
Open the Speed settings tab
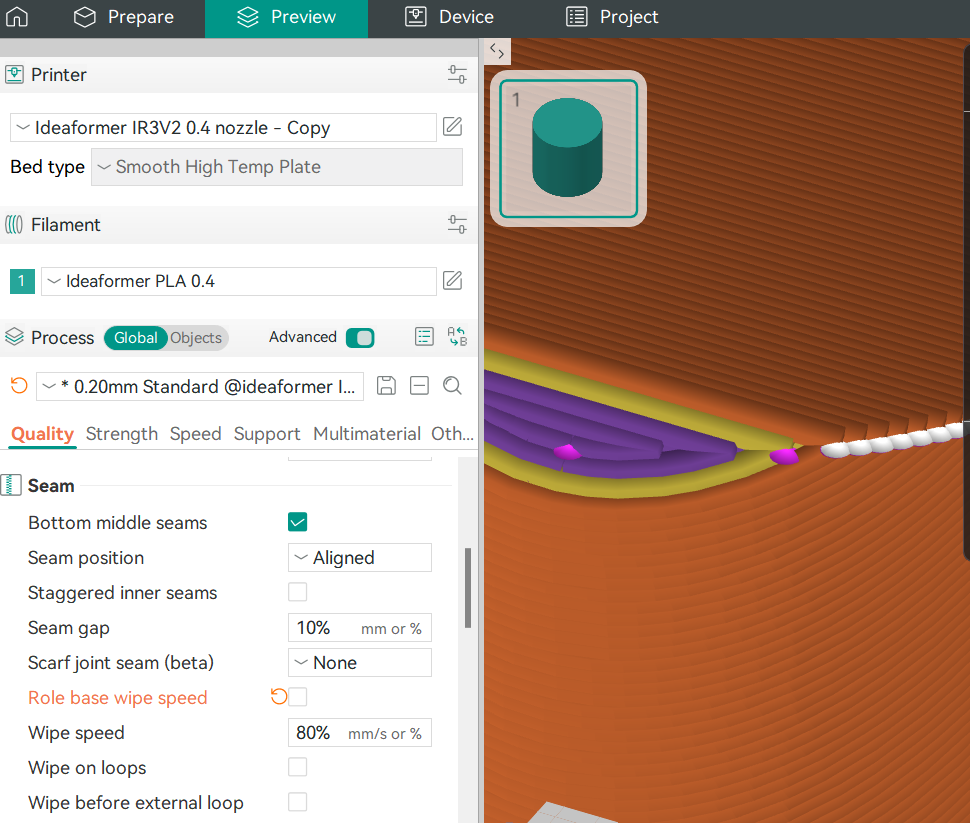click(x=195, y=434)
